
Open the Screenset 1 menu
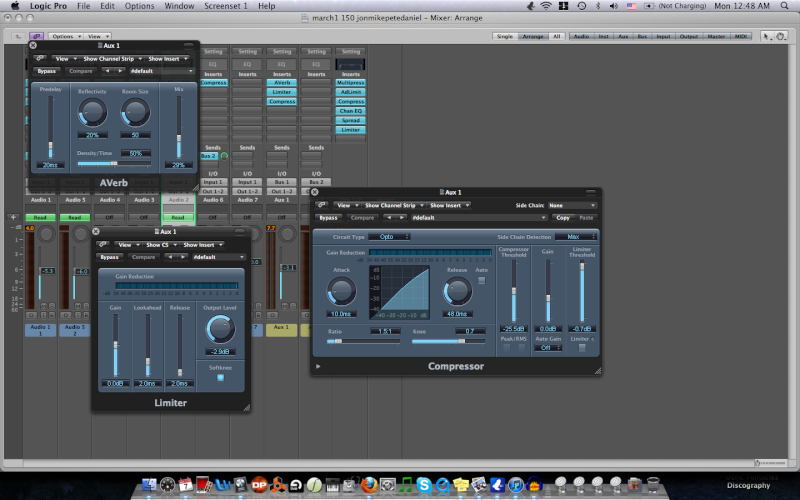[x=226, y=6]
